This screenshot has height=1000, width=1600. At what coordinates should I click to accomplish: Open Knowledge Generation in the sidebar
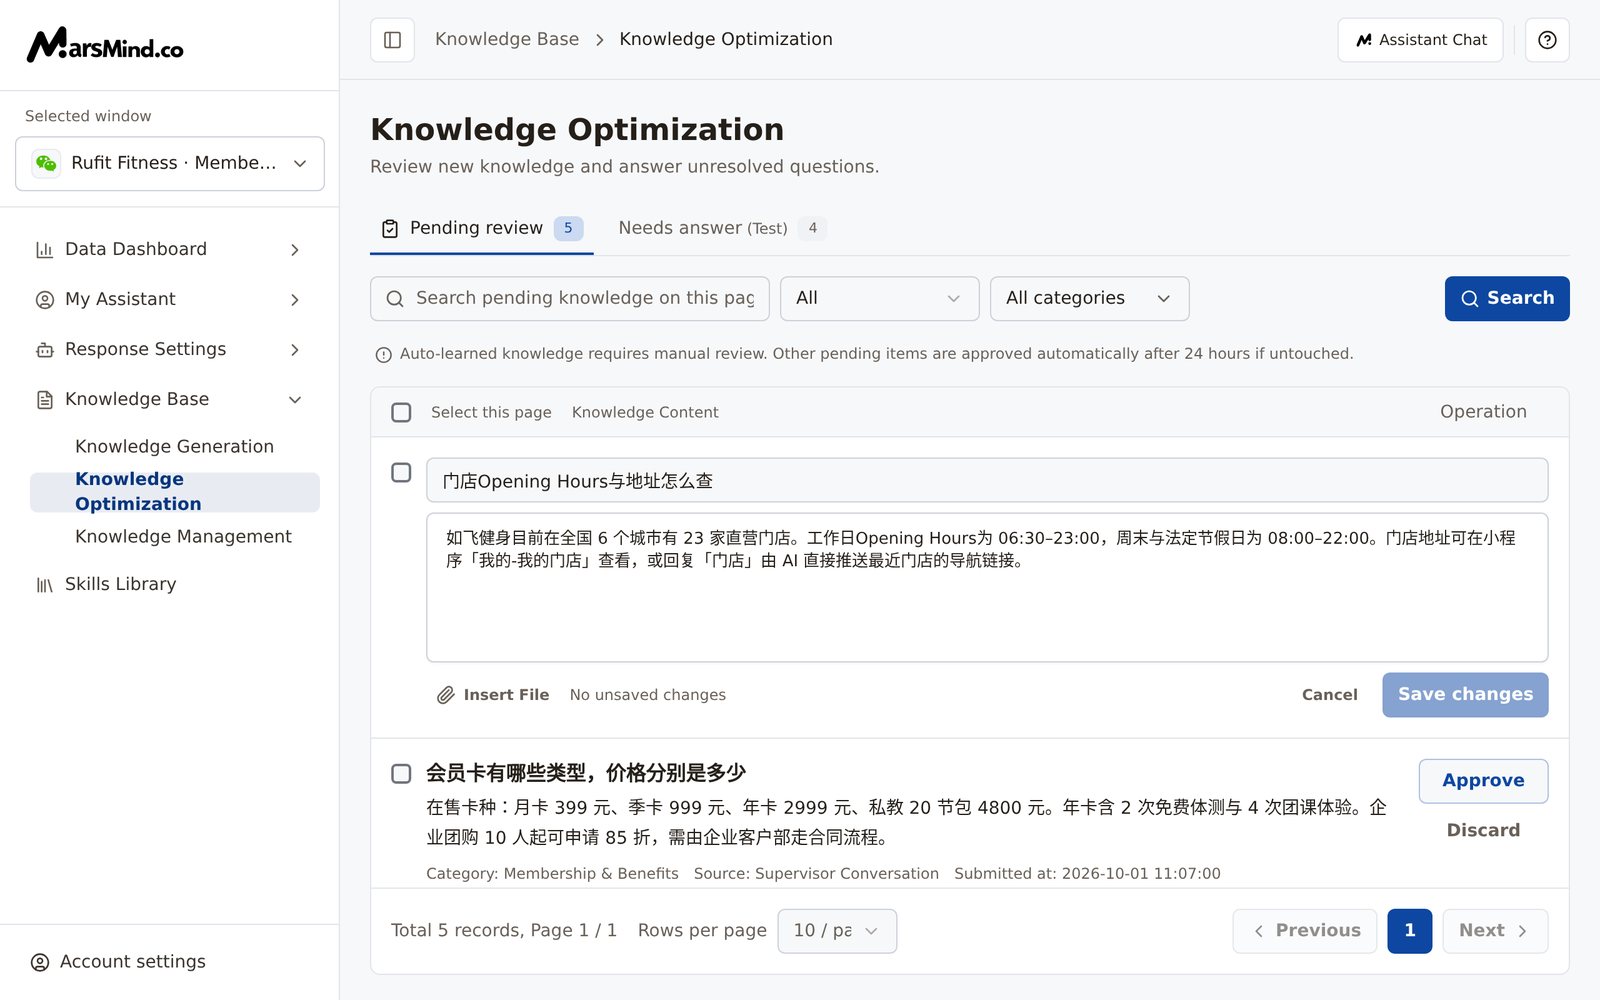coord(174,446)
